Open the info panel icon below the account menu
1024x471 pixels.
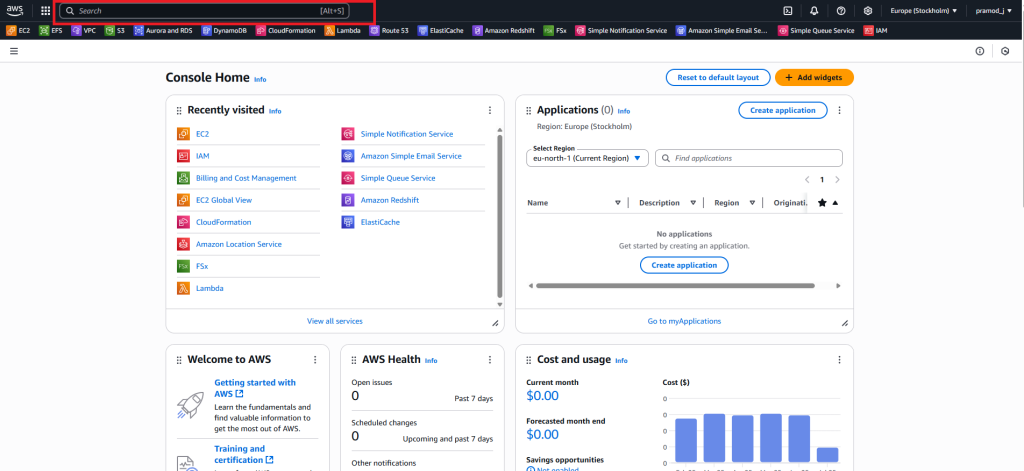click(980, 51)
